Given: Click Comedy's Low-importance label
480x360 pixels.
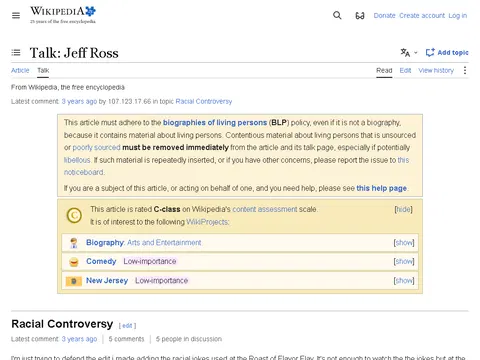Looking at the screenshot, I should tap(150, 261).
